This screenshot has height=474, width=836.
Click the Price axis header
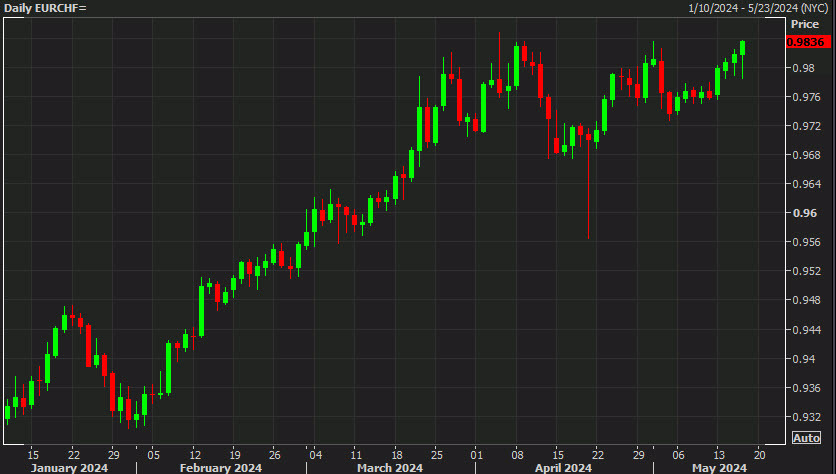coord(804,23)
